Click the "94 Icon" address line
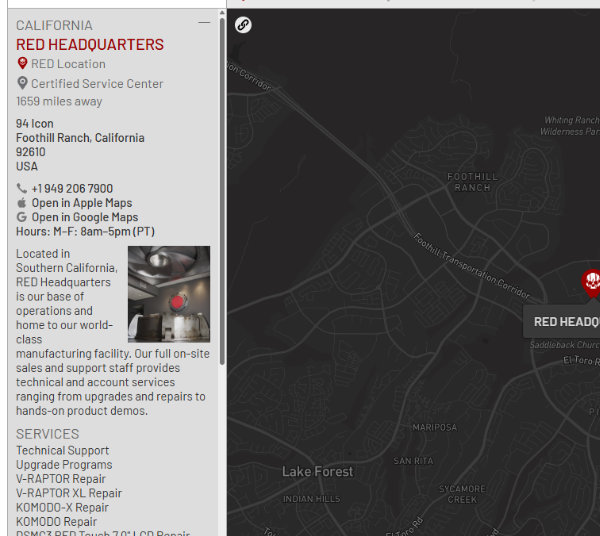Viewport: 600px width, 536px height. click(x=35, y=124)
